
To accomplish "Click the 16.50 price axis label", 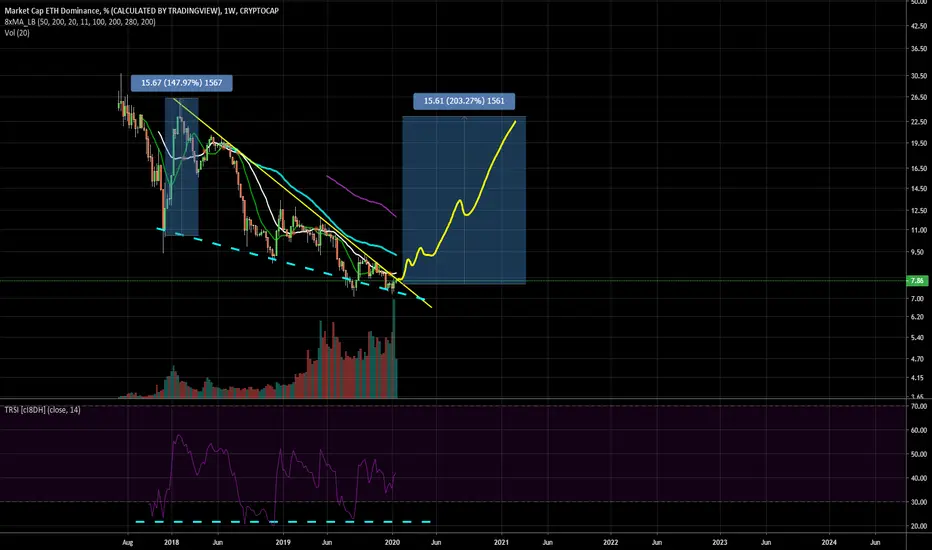I will pyautogui.click(x=919, y=169).
